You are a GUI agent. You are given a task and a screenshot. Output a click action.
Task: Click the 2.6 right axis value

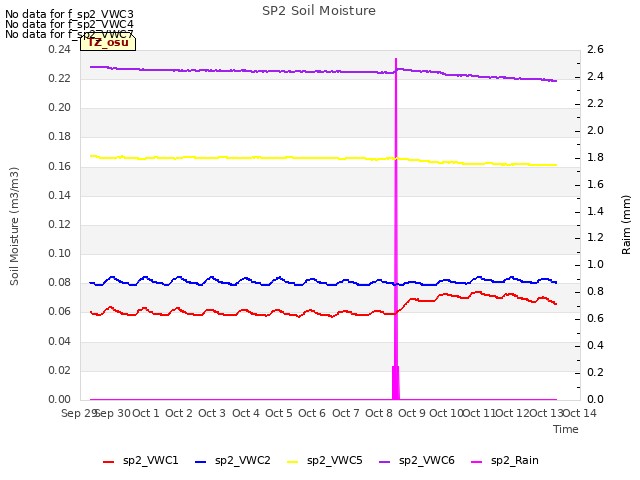tap(595, 49)
